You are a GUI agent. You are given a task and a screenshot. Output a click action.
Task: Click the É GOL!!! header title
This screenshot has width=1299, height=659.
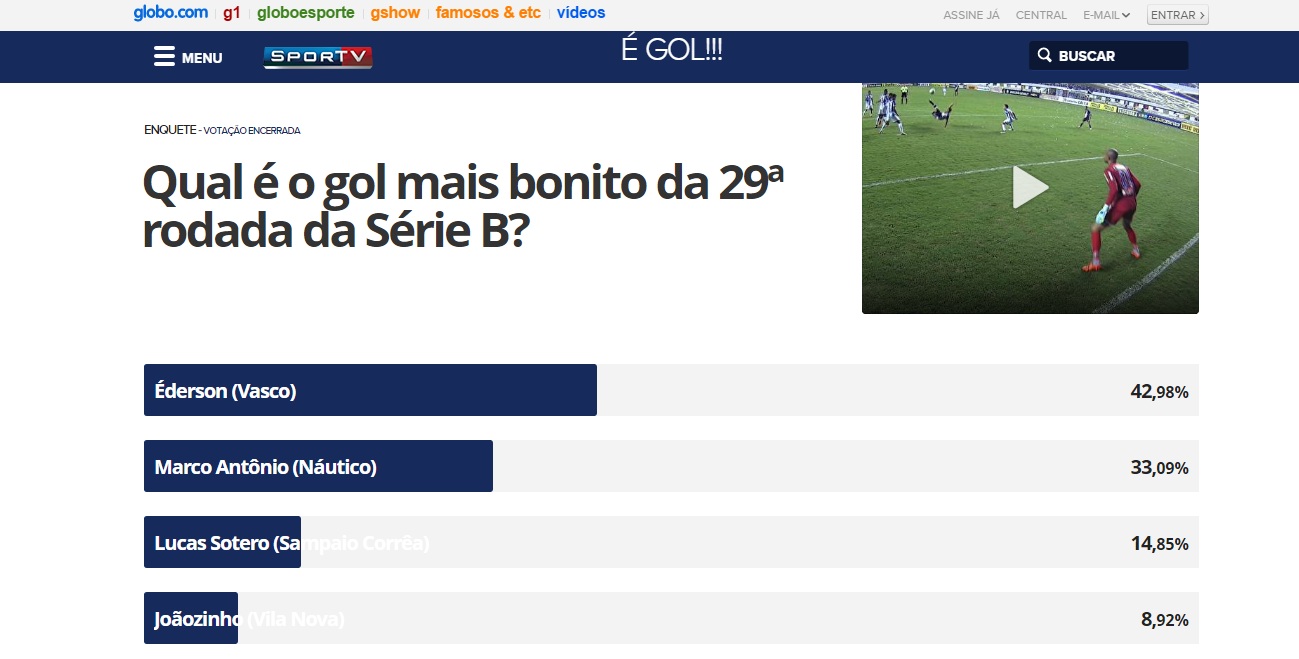[671, 51]
